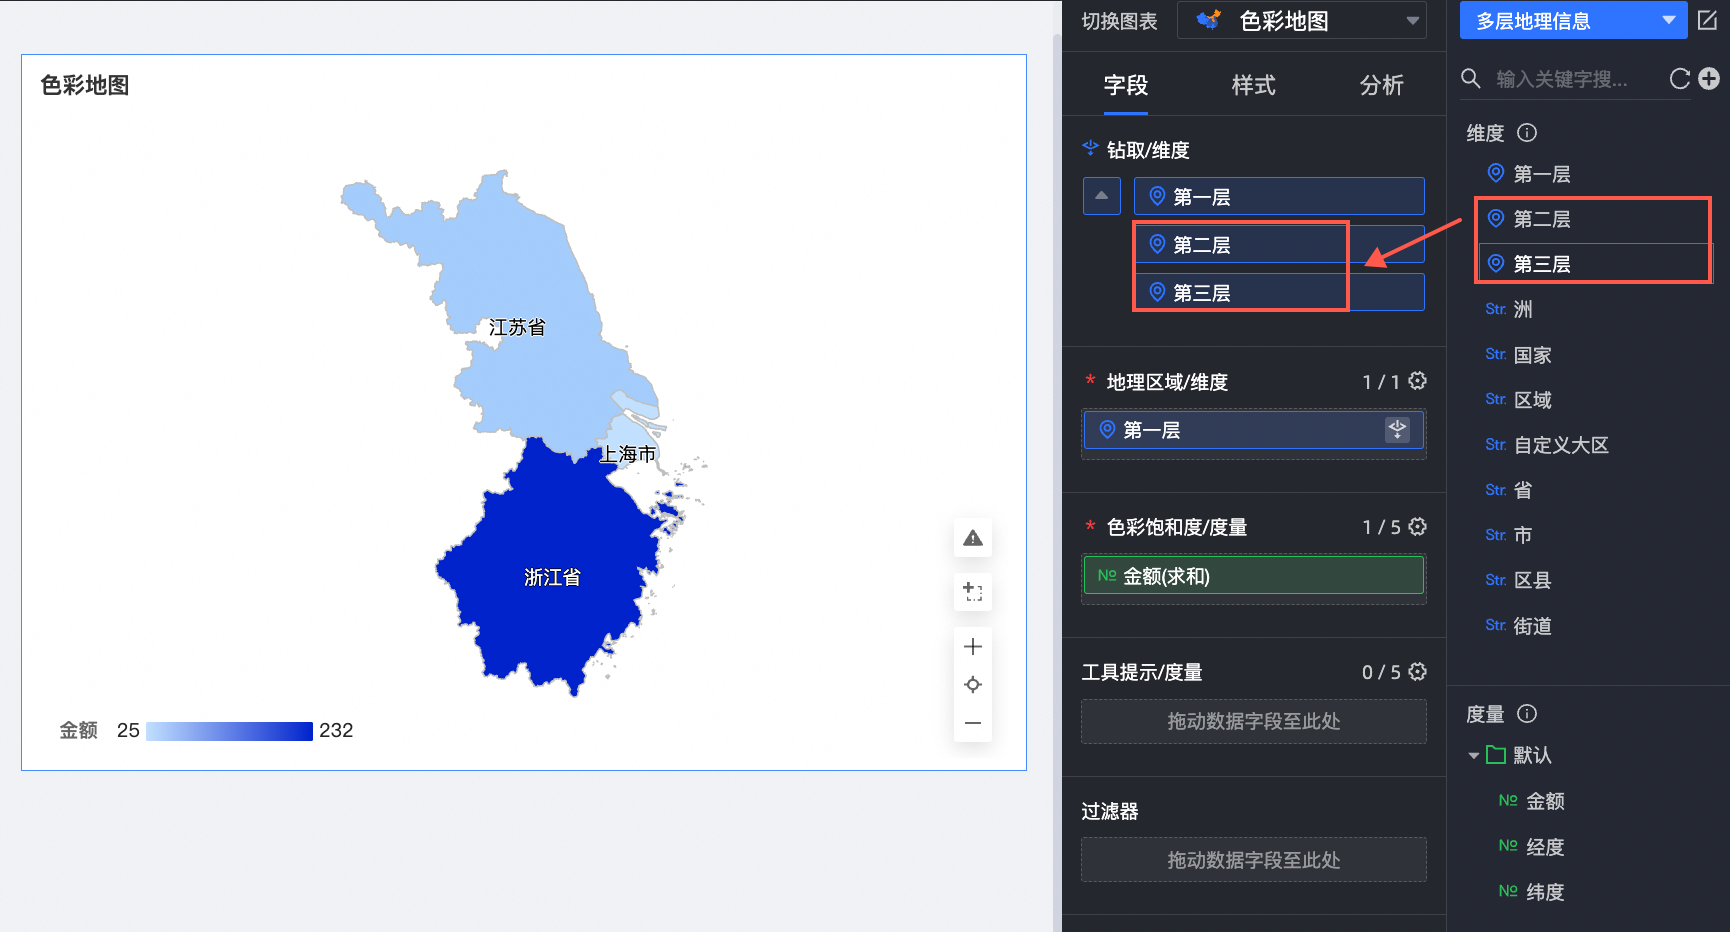
Task: Zoom in on the map
Action: [x=973, y=647]
